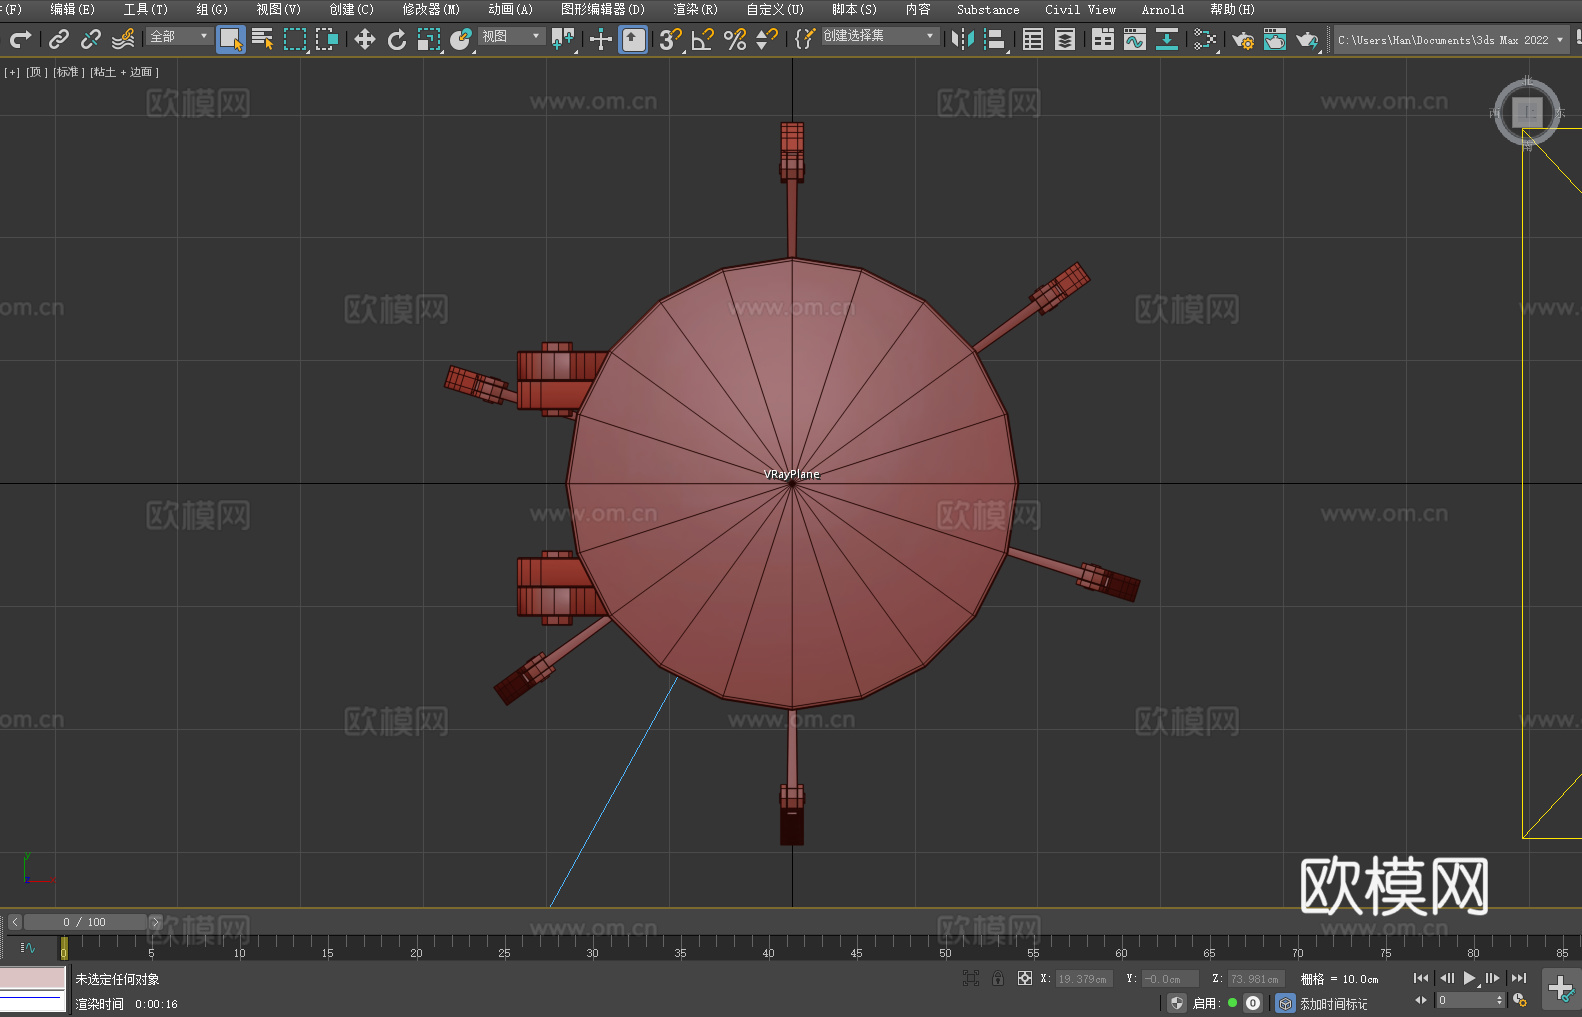Click [粘土 + 边面] shading label
1582x1017 pixels.
coord(124,72)
